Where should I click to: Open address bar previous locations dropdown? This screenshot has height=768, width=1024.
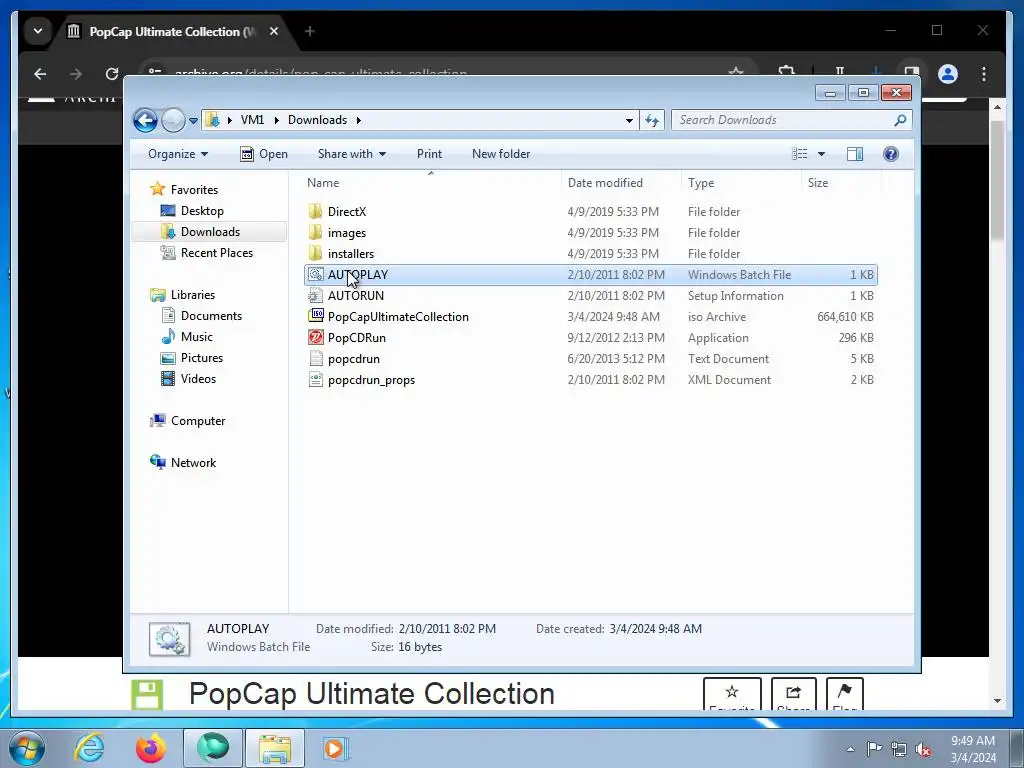tap(629, 121)
